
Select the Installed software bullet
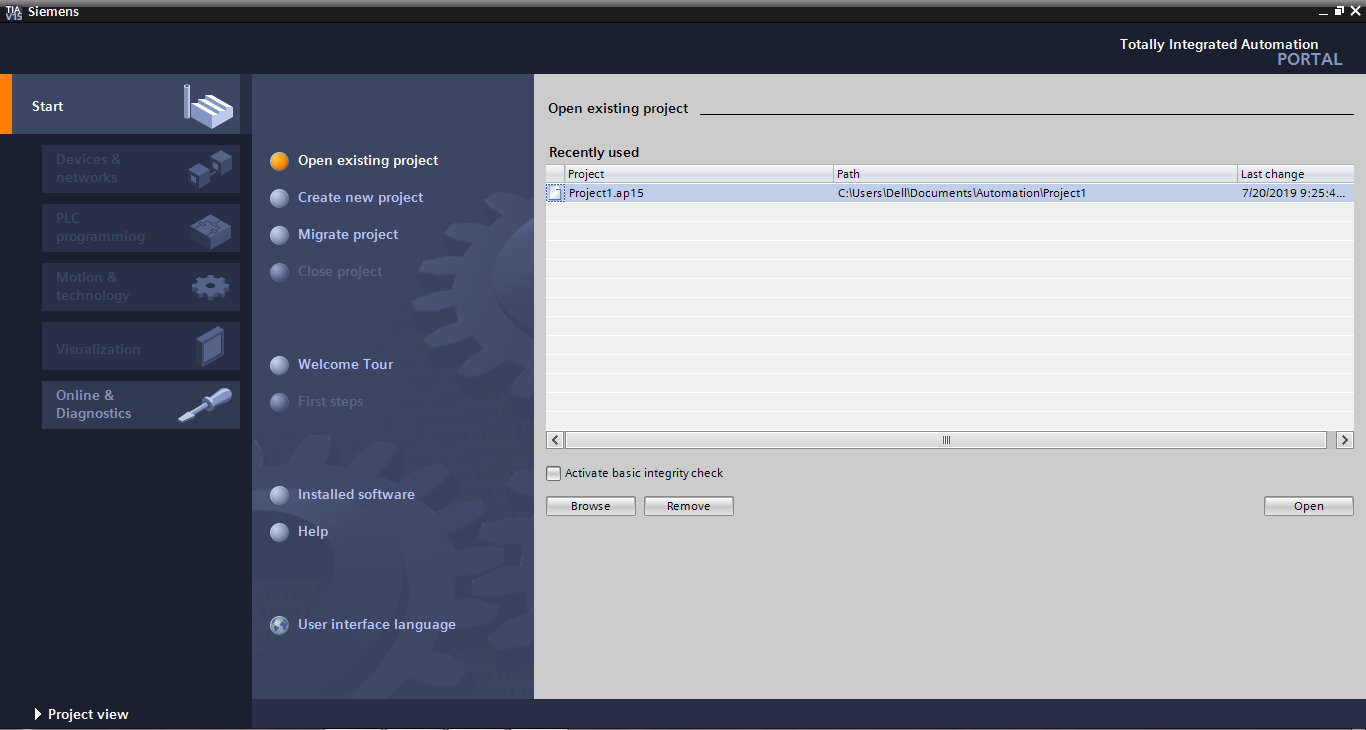[x=280, y=495]
